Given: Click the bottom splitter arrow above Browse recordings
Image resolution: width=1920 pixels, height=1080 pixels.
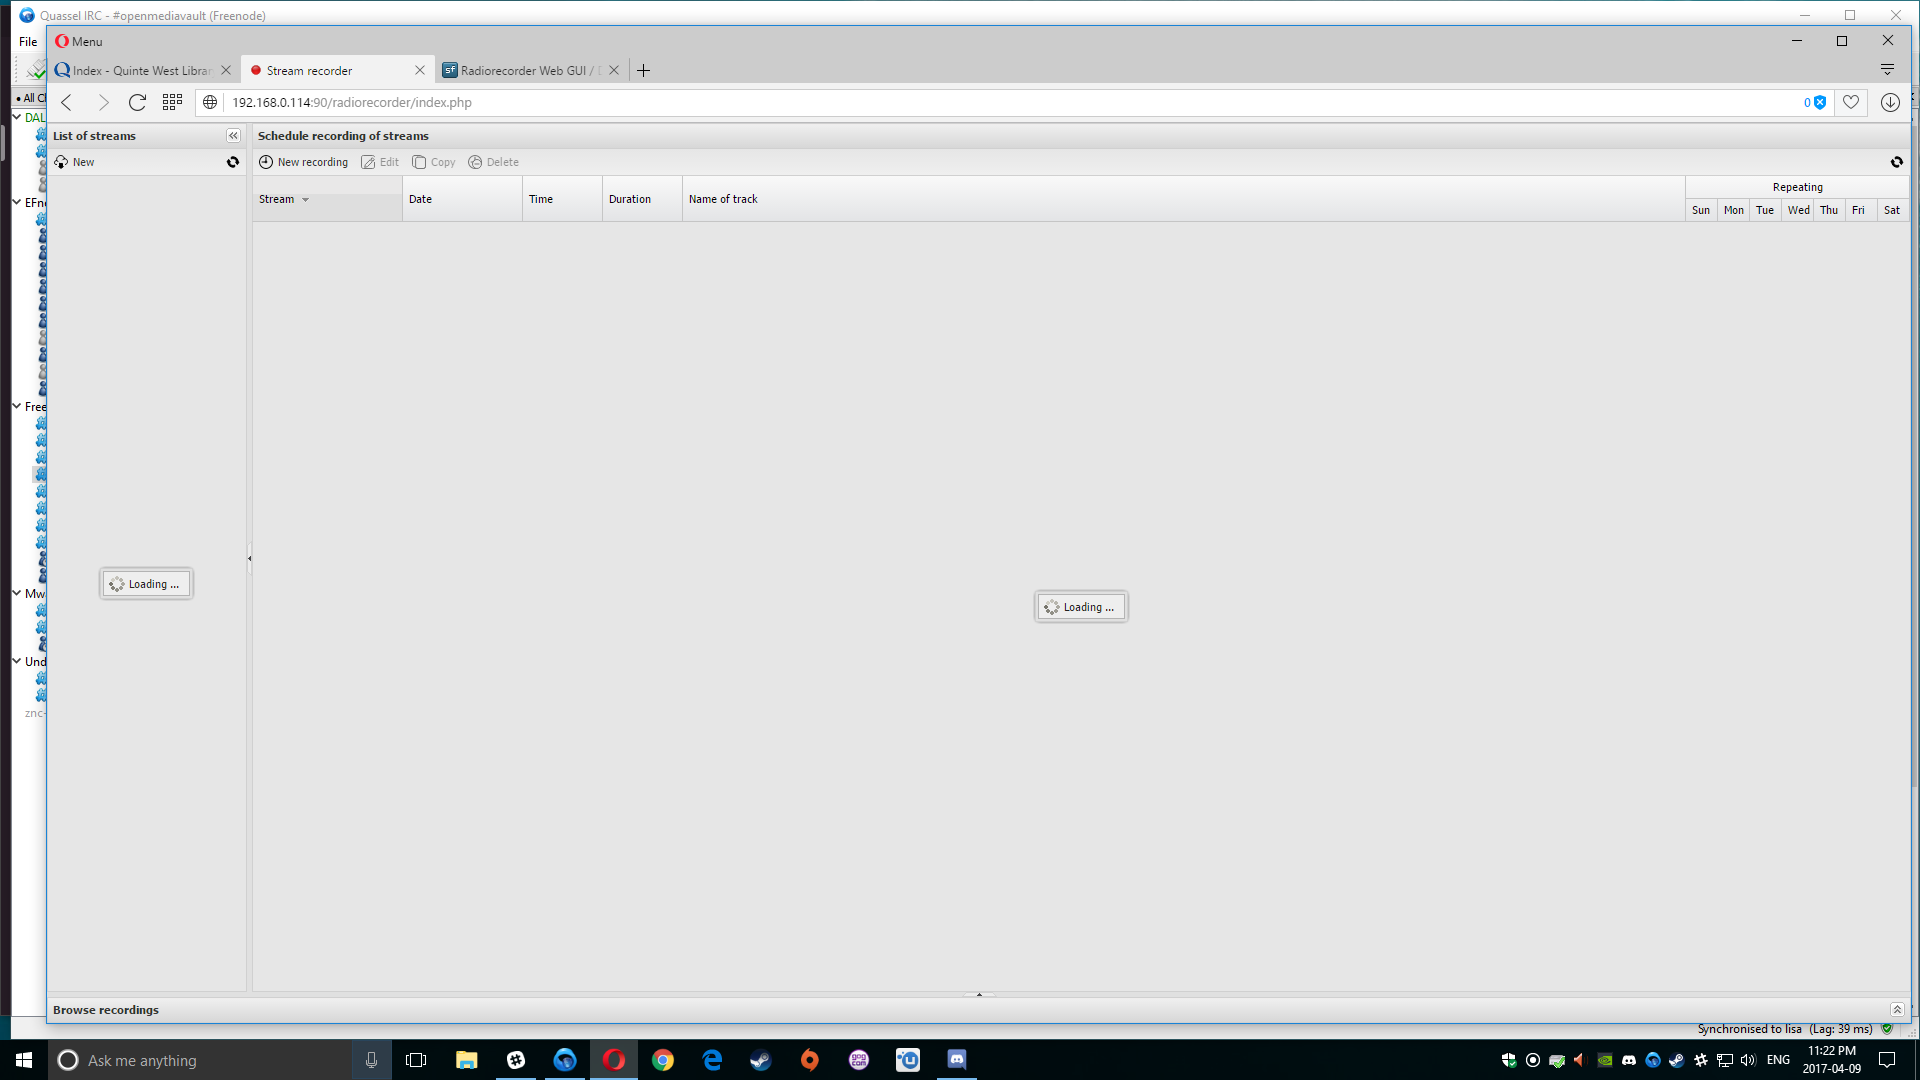Looking at the screenshot, I should pos(979,995).
